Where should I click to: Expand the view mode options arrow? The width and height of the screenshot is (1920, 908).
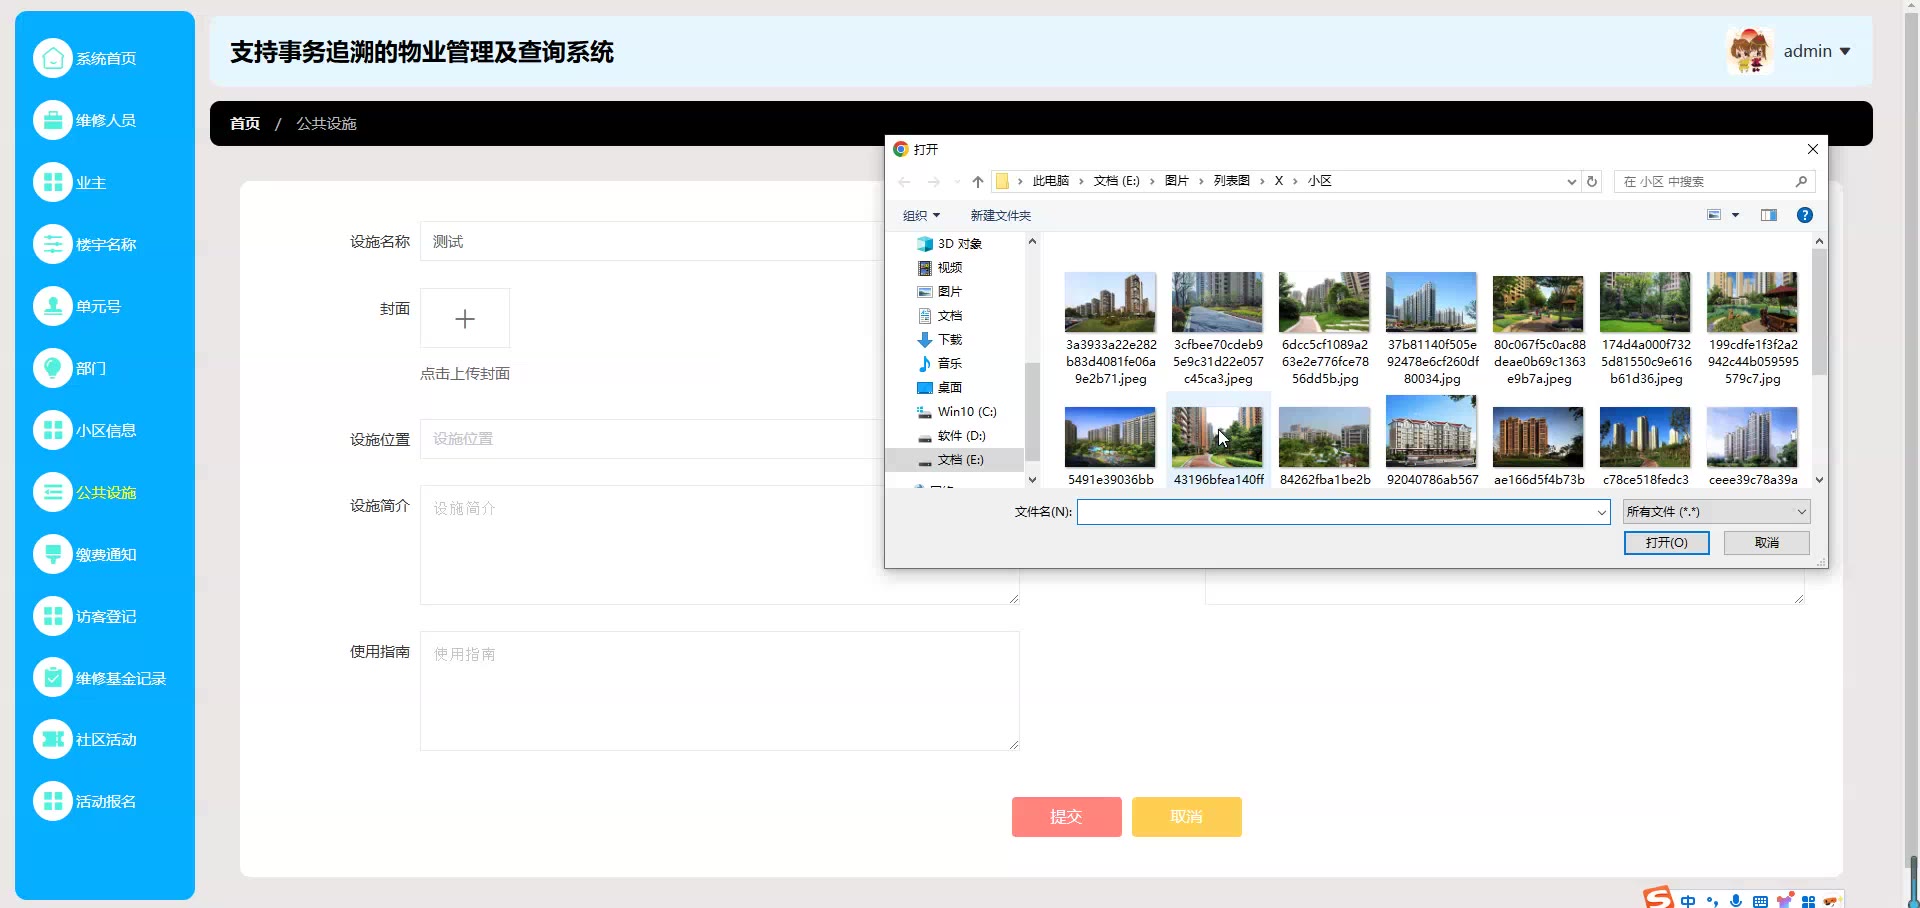[x=1735, y=215]
